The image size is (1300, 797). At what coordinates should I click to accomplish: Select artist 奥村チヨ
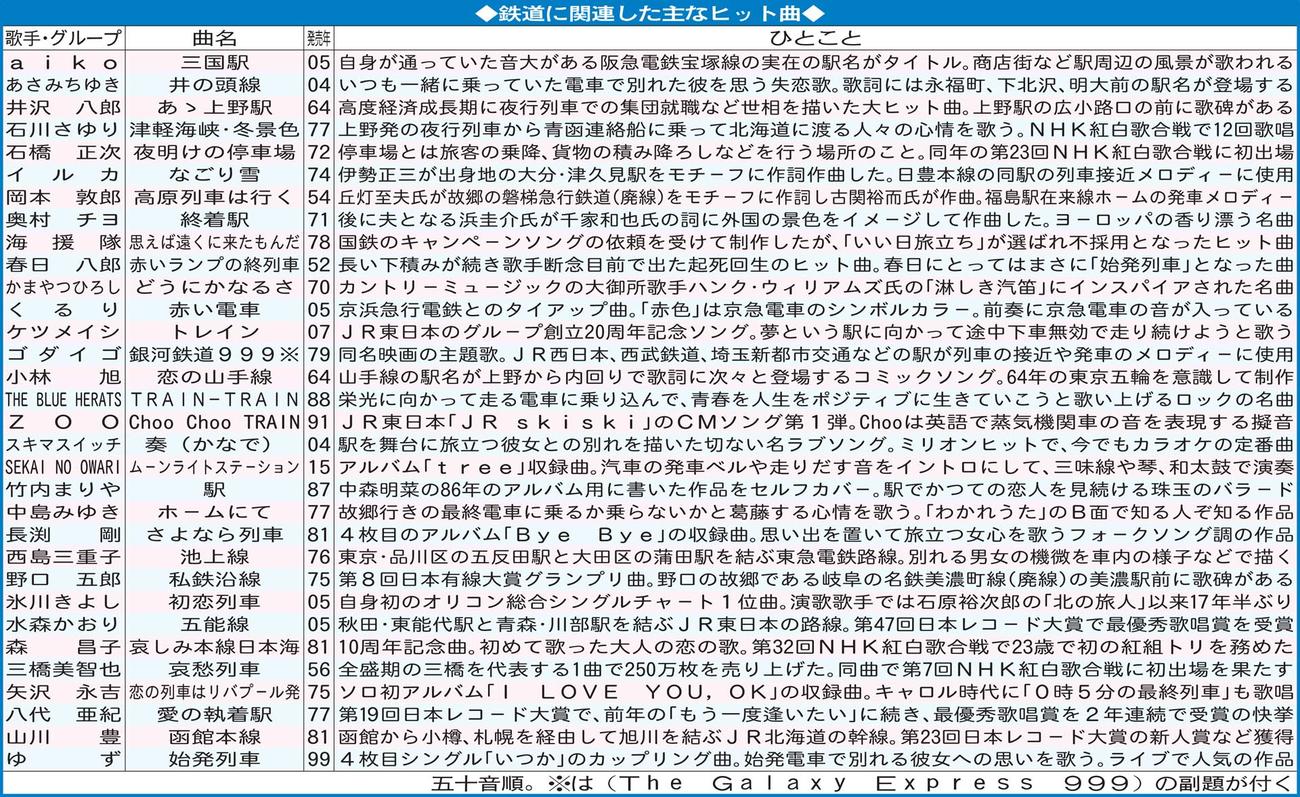pyautogui.click(x=63, y=219)
